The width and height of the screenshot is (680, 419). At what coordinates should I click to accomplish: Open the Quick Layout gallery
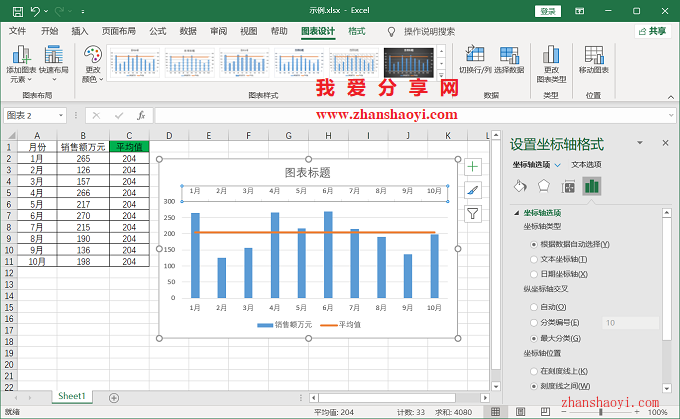pyautogui.click(x=54, y=64)
